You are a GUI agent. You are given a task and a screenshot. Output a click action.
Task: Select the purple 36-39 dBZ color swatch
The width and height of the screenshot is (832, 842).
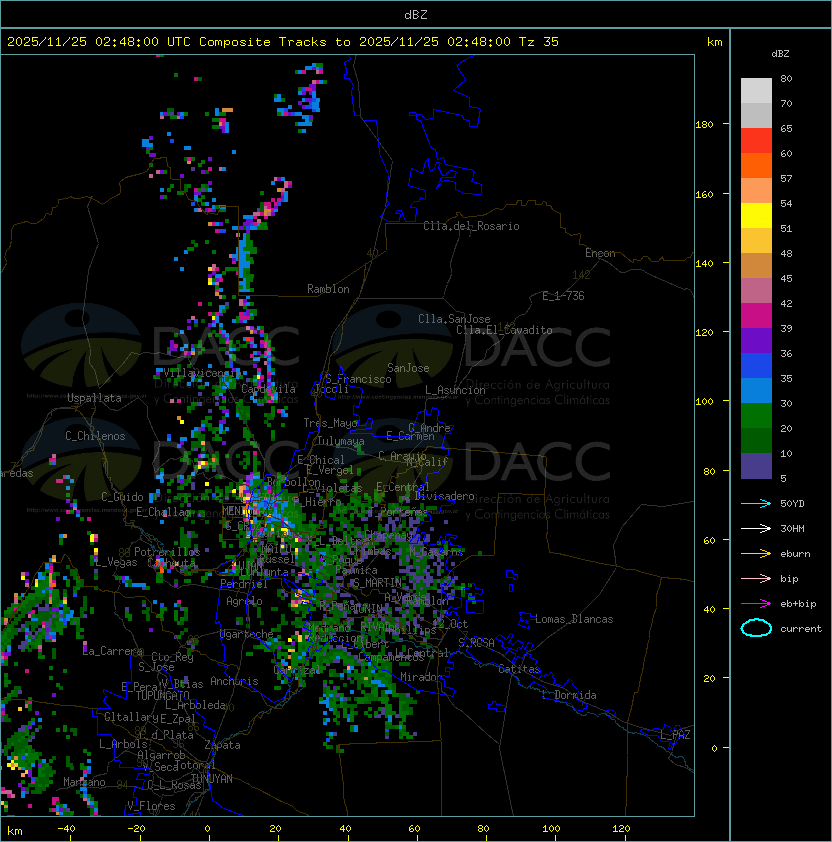pyautogui.click(x=756, y=340)
